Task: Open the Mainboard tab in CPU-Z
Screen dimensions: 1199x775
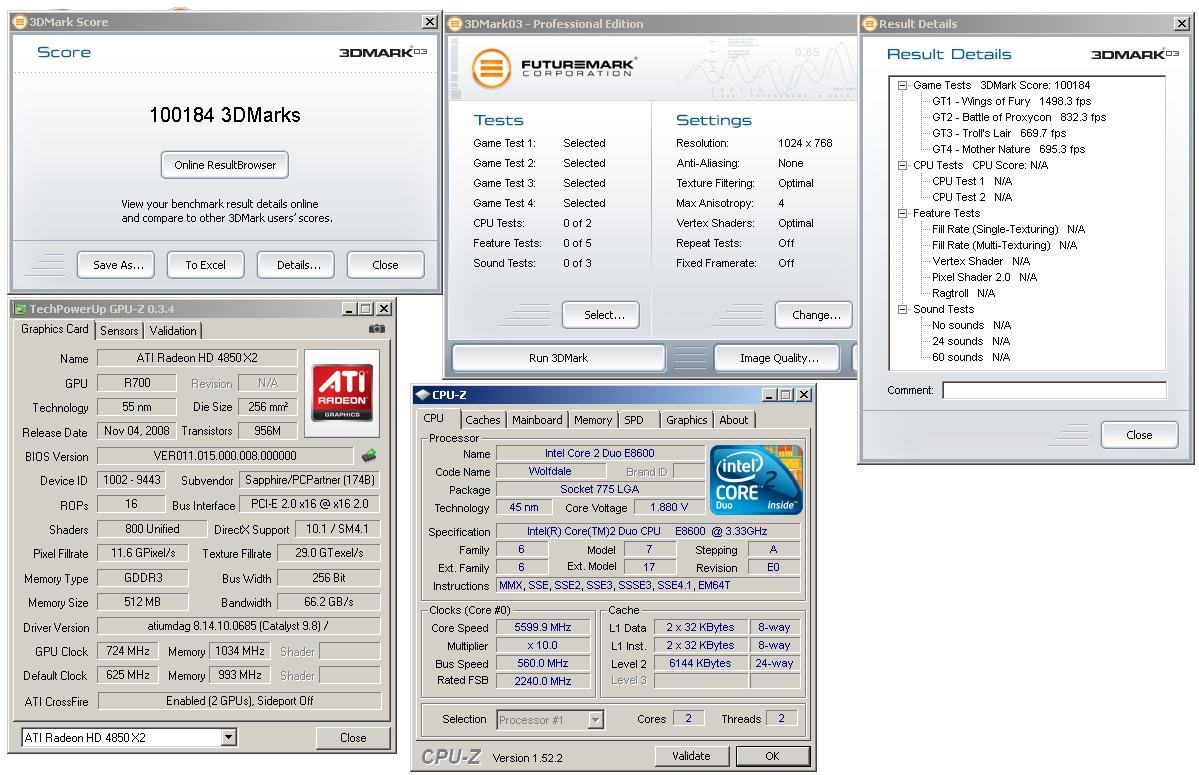Action: (x=537, y=420)
